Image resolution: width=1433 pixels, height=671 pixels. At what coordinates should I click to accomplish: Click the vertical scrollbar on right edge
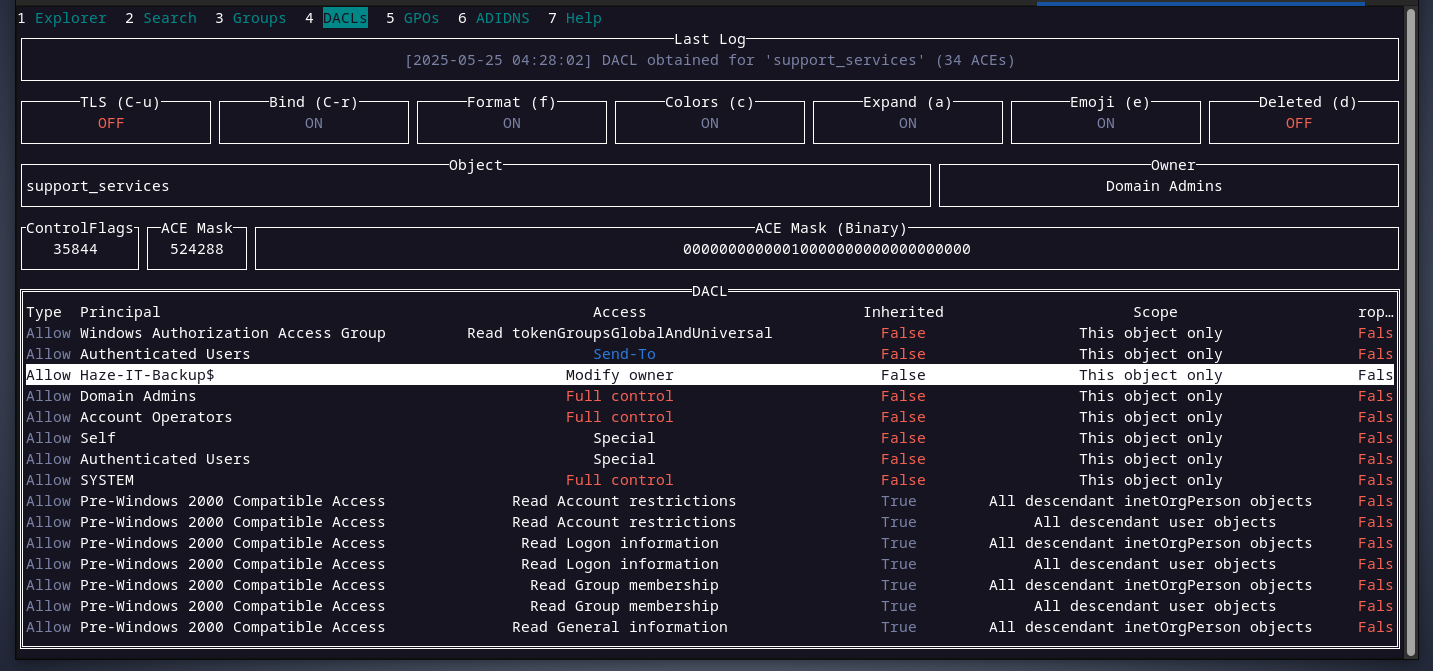(x=1411, y=330)
